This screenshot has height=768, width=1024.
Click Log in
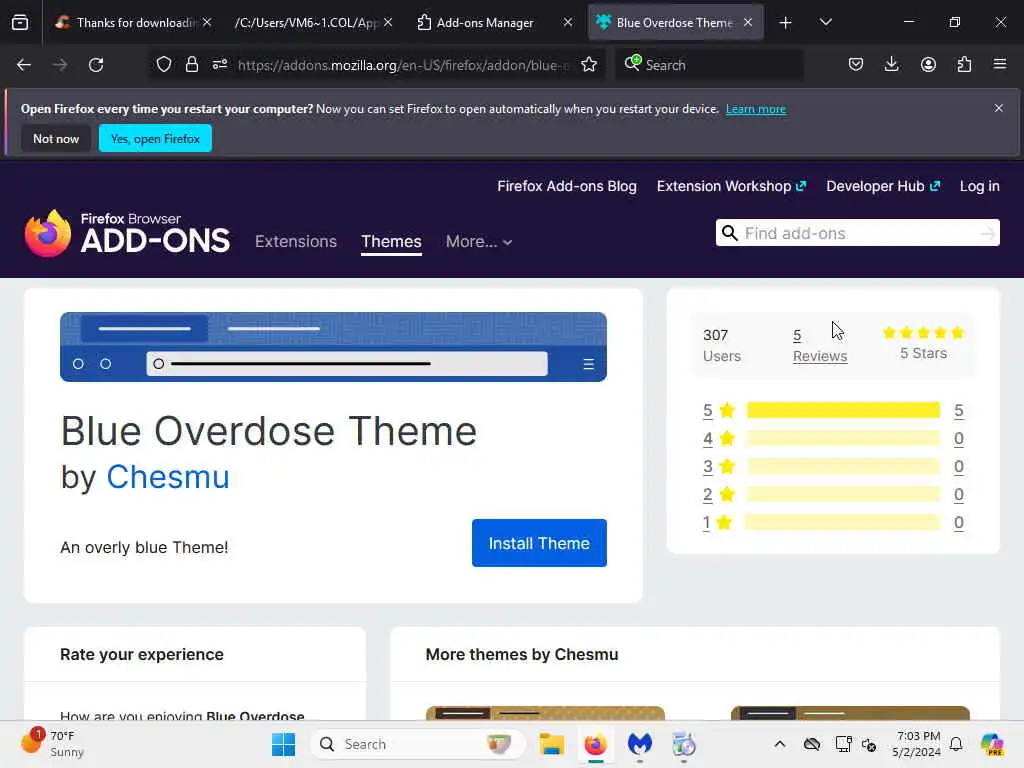(x=980, y=186)
